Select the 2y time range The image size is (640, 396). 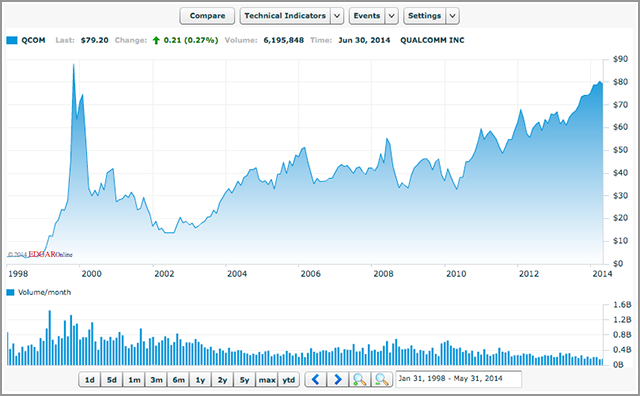point(222,380)
